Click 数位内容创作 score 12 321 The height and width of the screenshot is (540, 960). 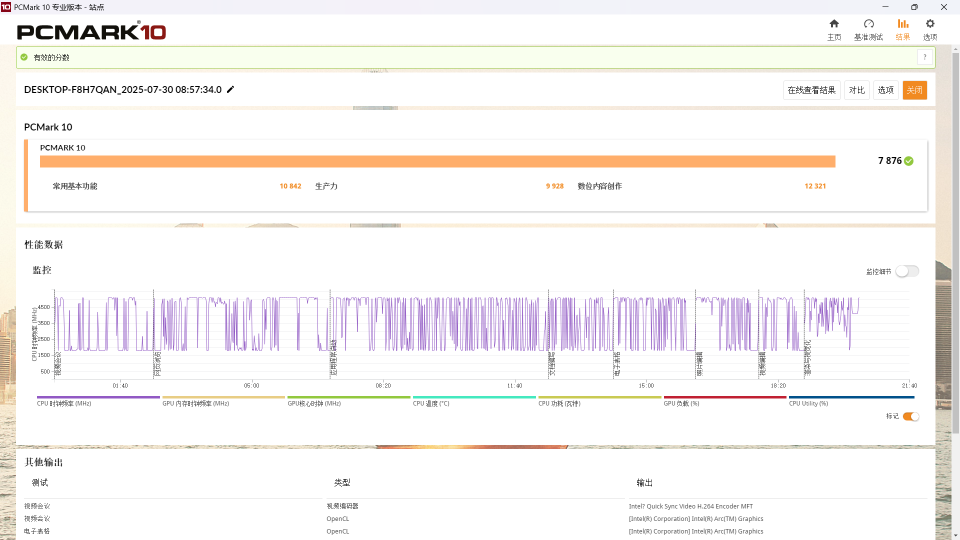815,186
